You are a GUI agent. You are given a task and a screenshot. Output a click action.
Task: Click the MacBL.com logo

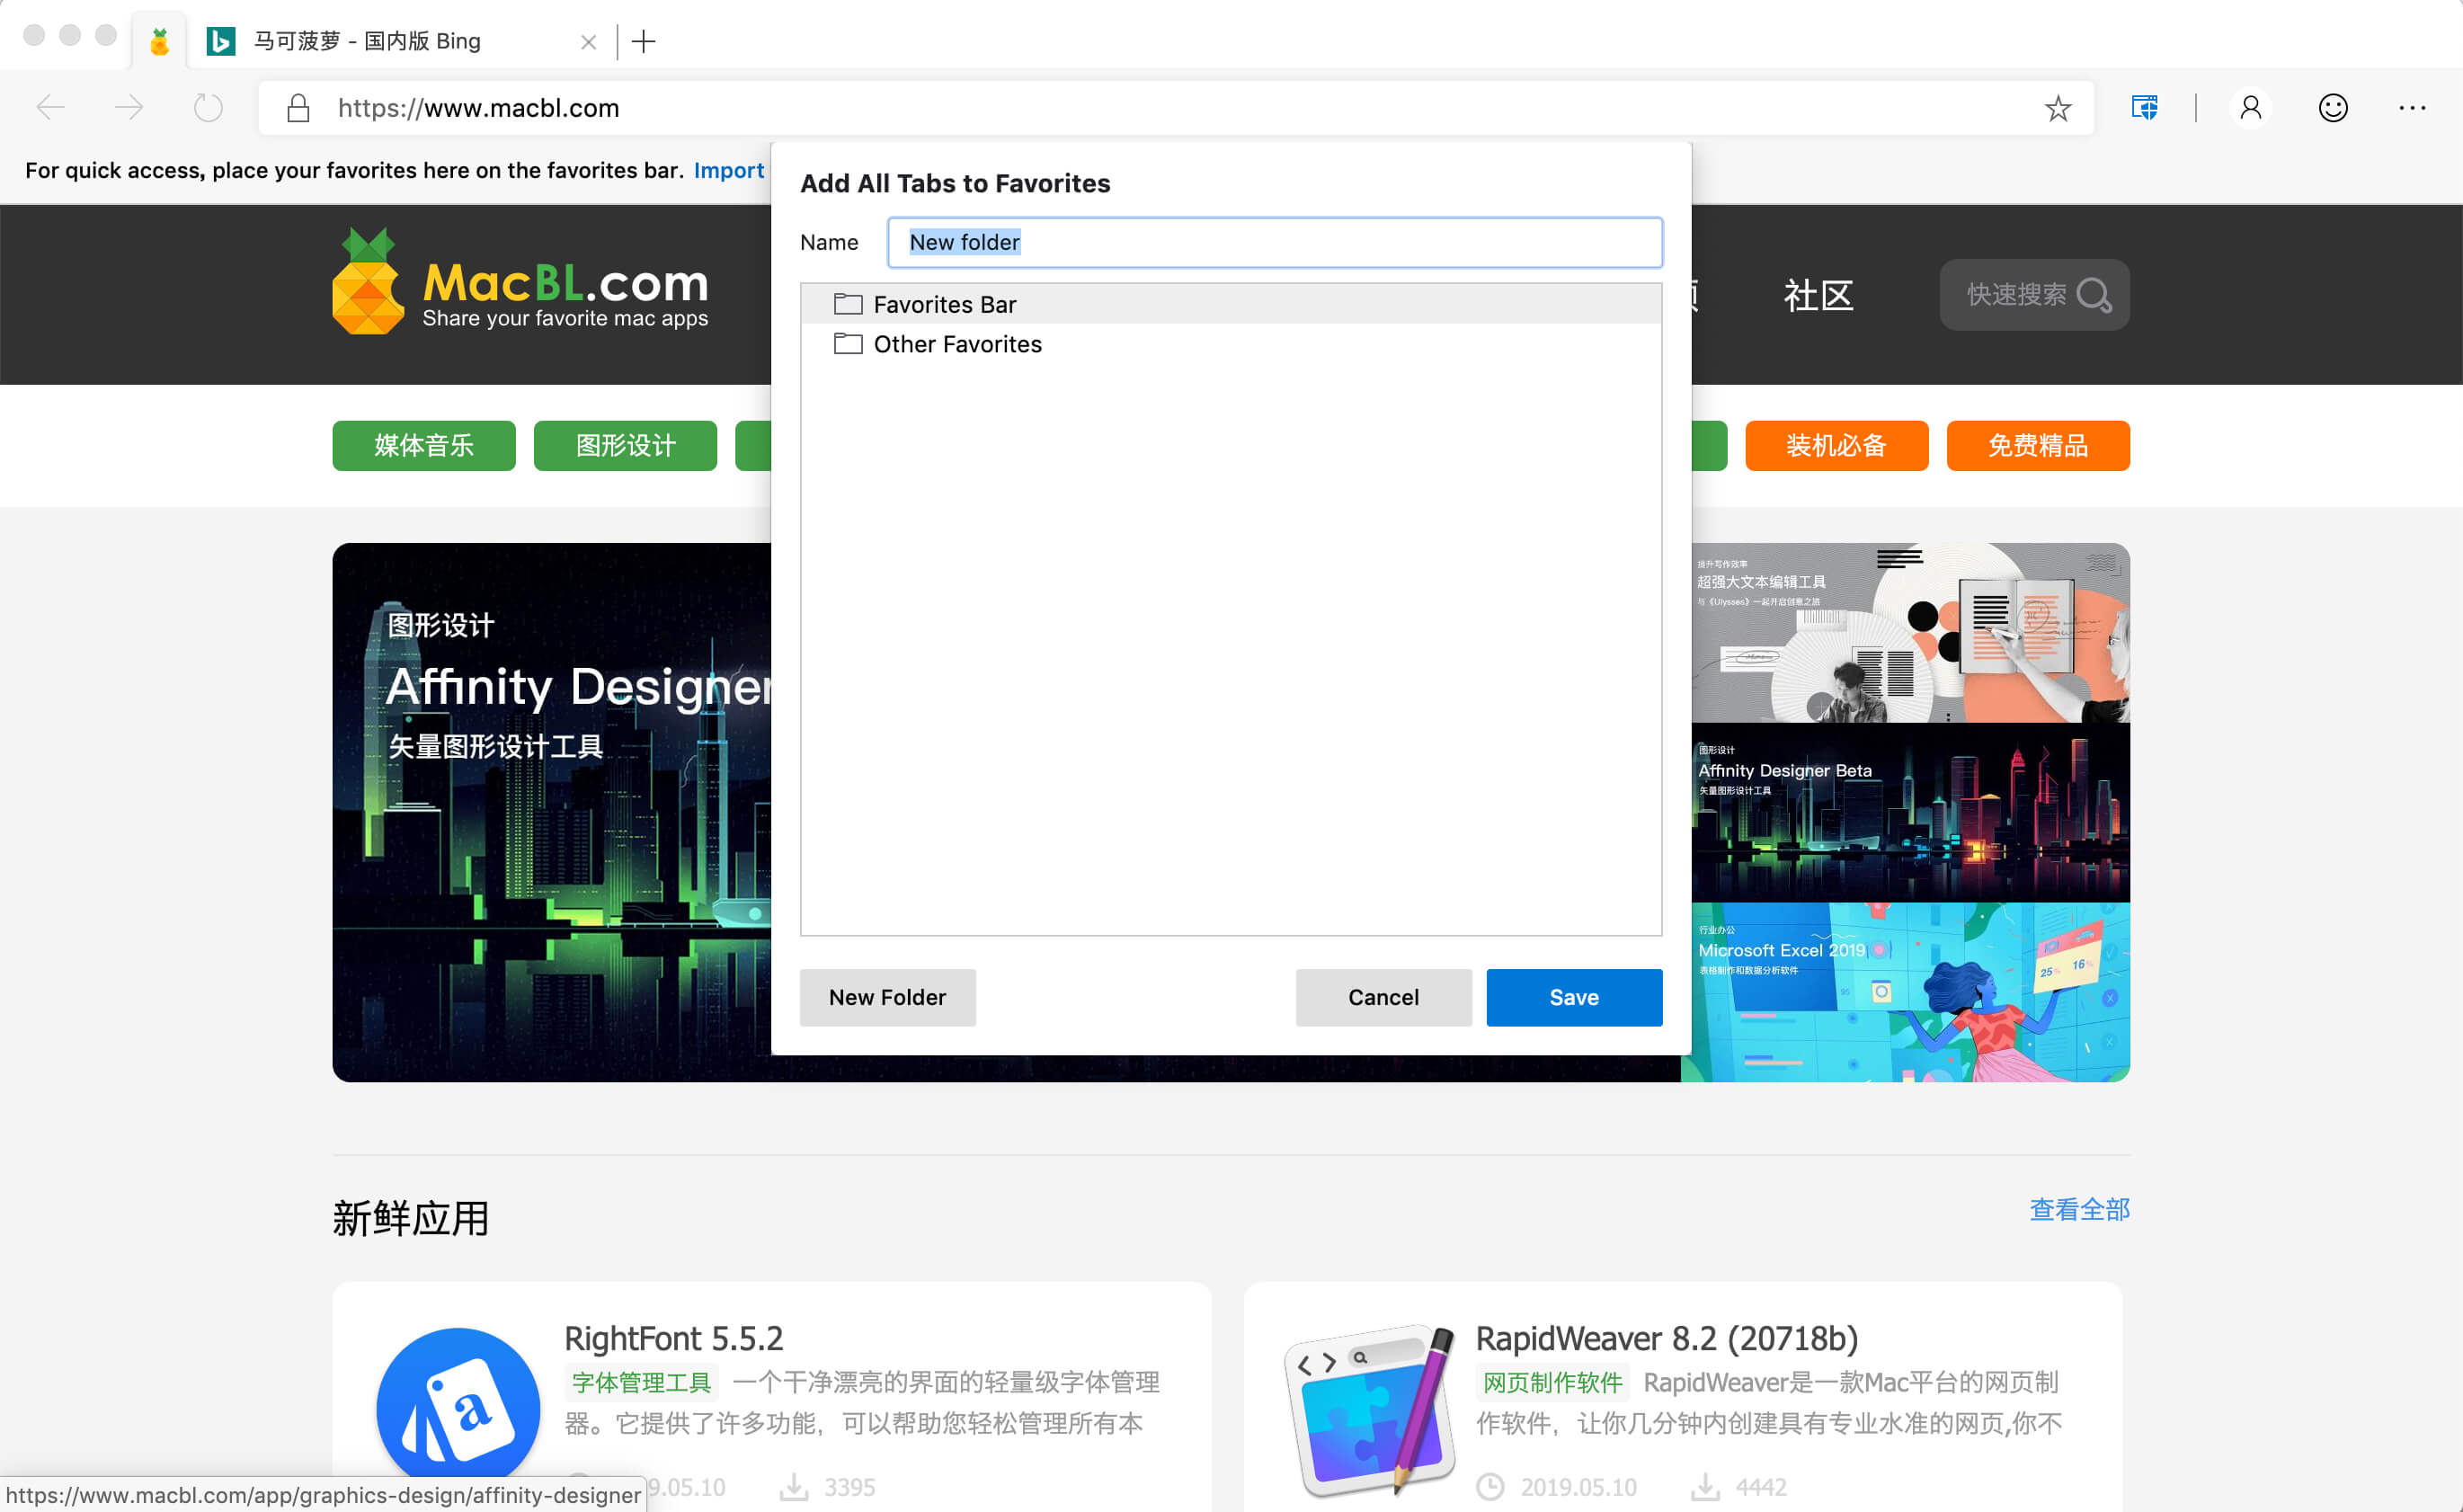(520, 282)
